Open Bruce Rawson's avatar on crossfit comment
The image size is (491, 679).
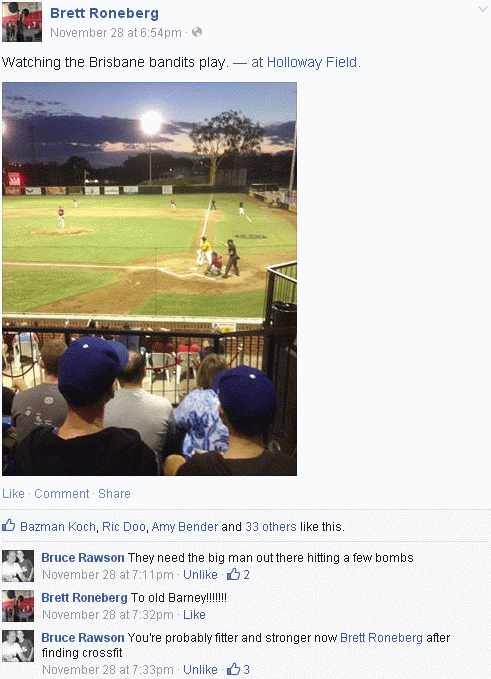coord(18,646)
